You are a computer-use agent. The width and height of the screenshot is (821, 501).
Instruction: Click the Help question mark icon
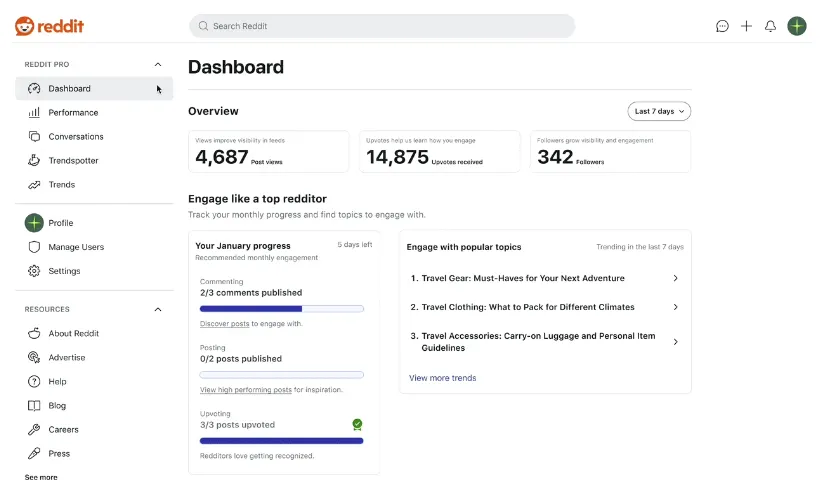34,382
